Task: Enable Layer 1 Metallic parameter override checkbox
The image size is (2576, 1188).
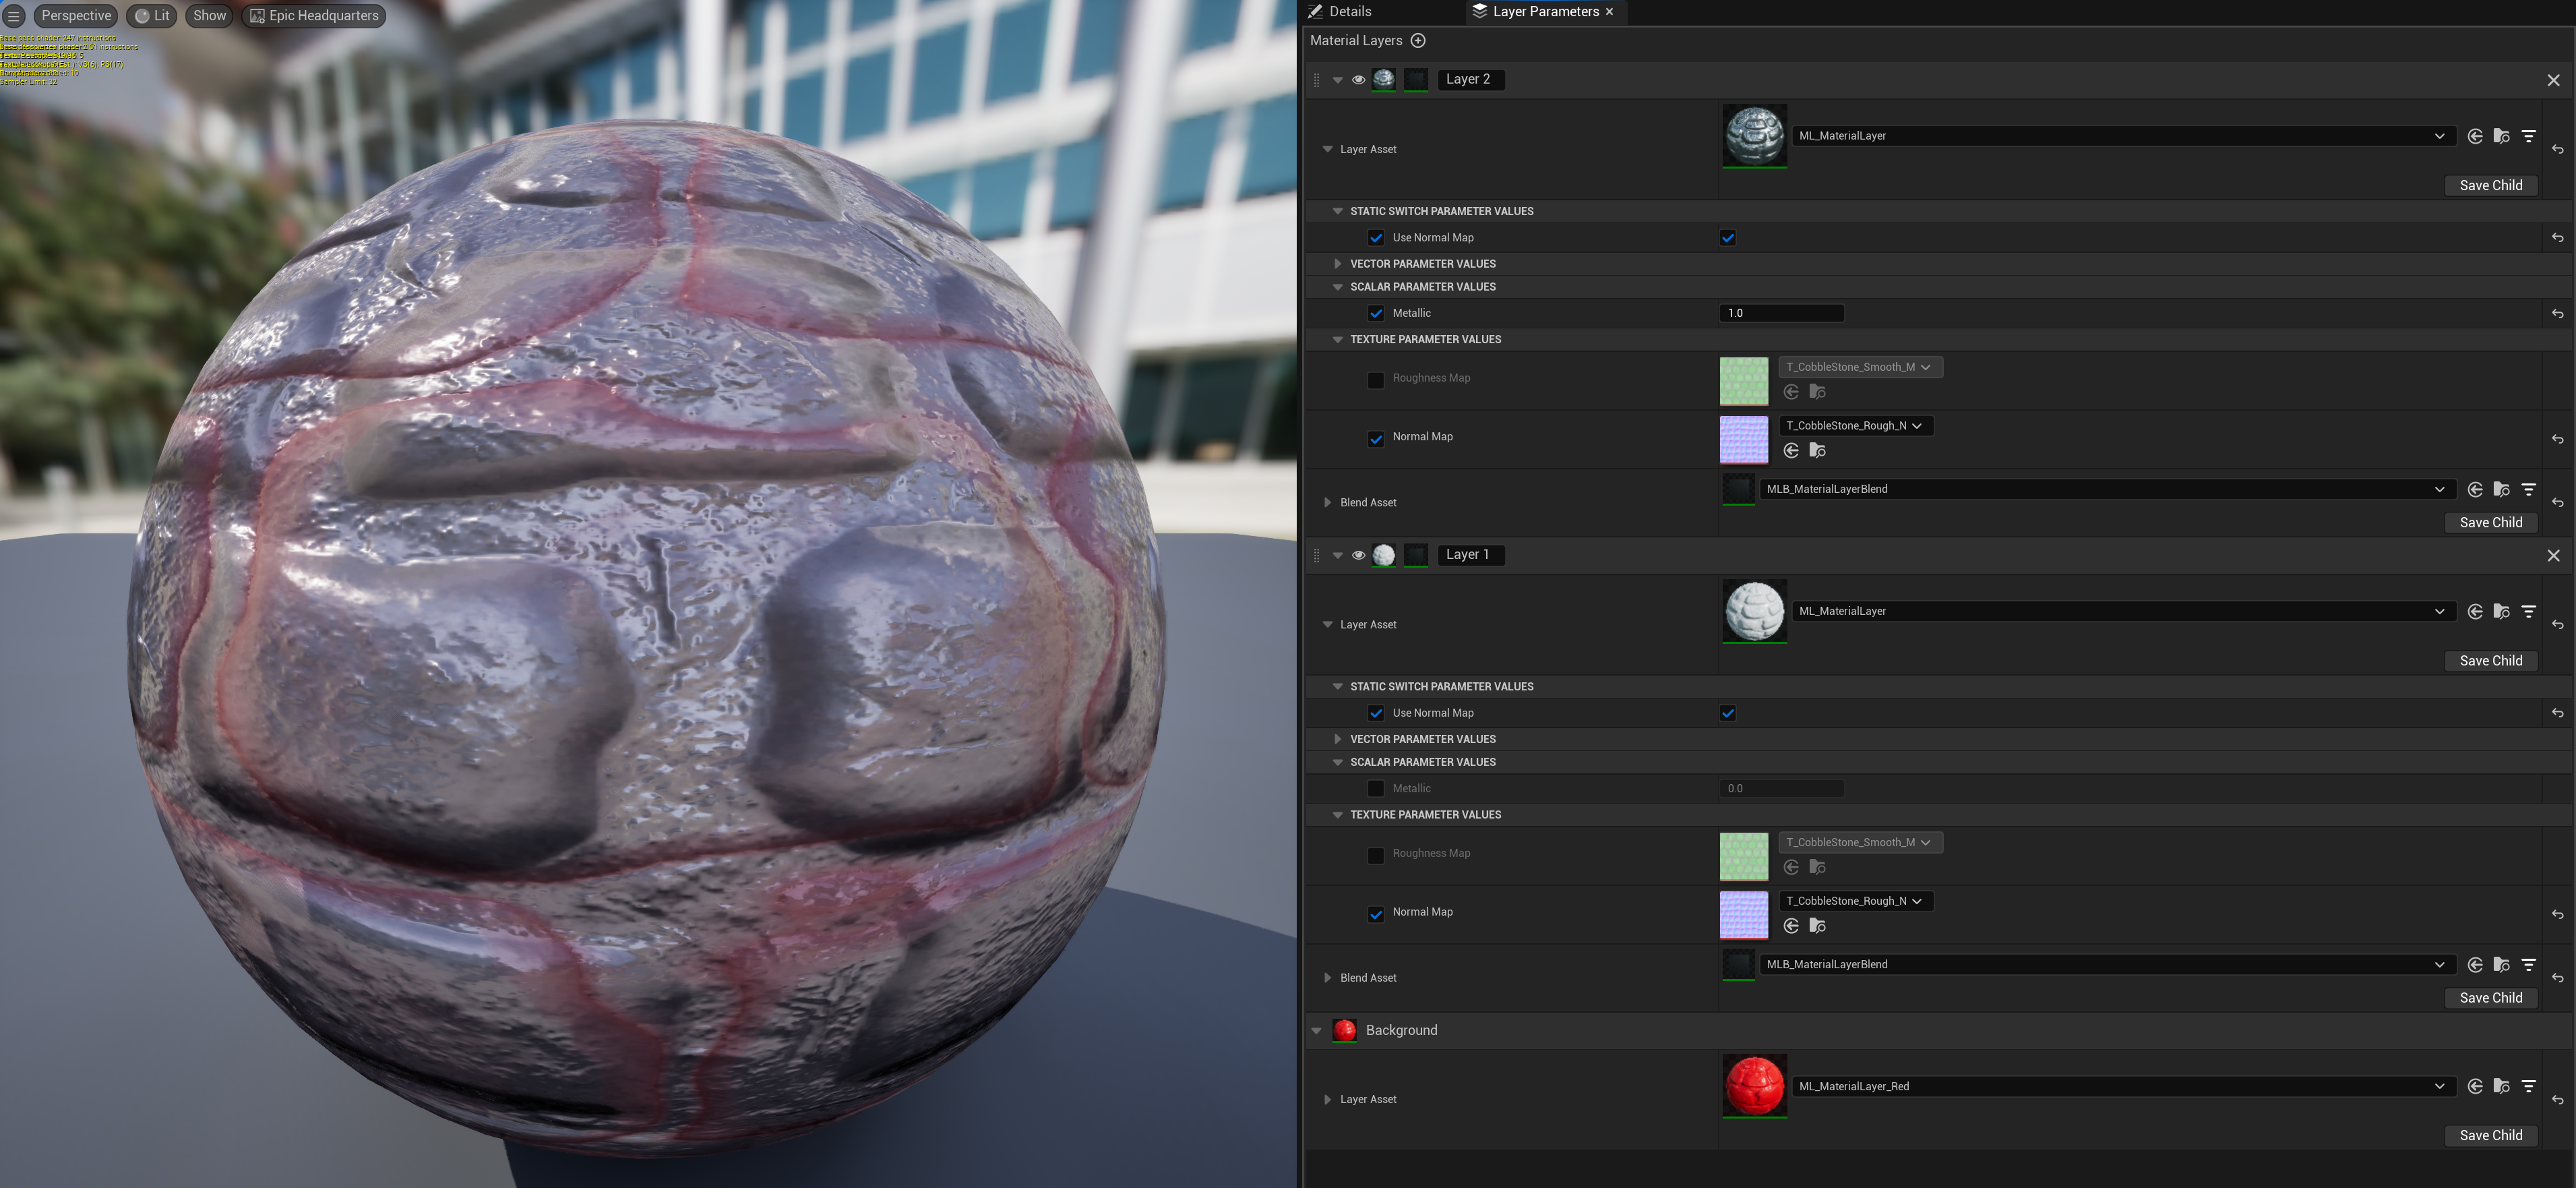Action: tap(1376, 789)
